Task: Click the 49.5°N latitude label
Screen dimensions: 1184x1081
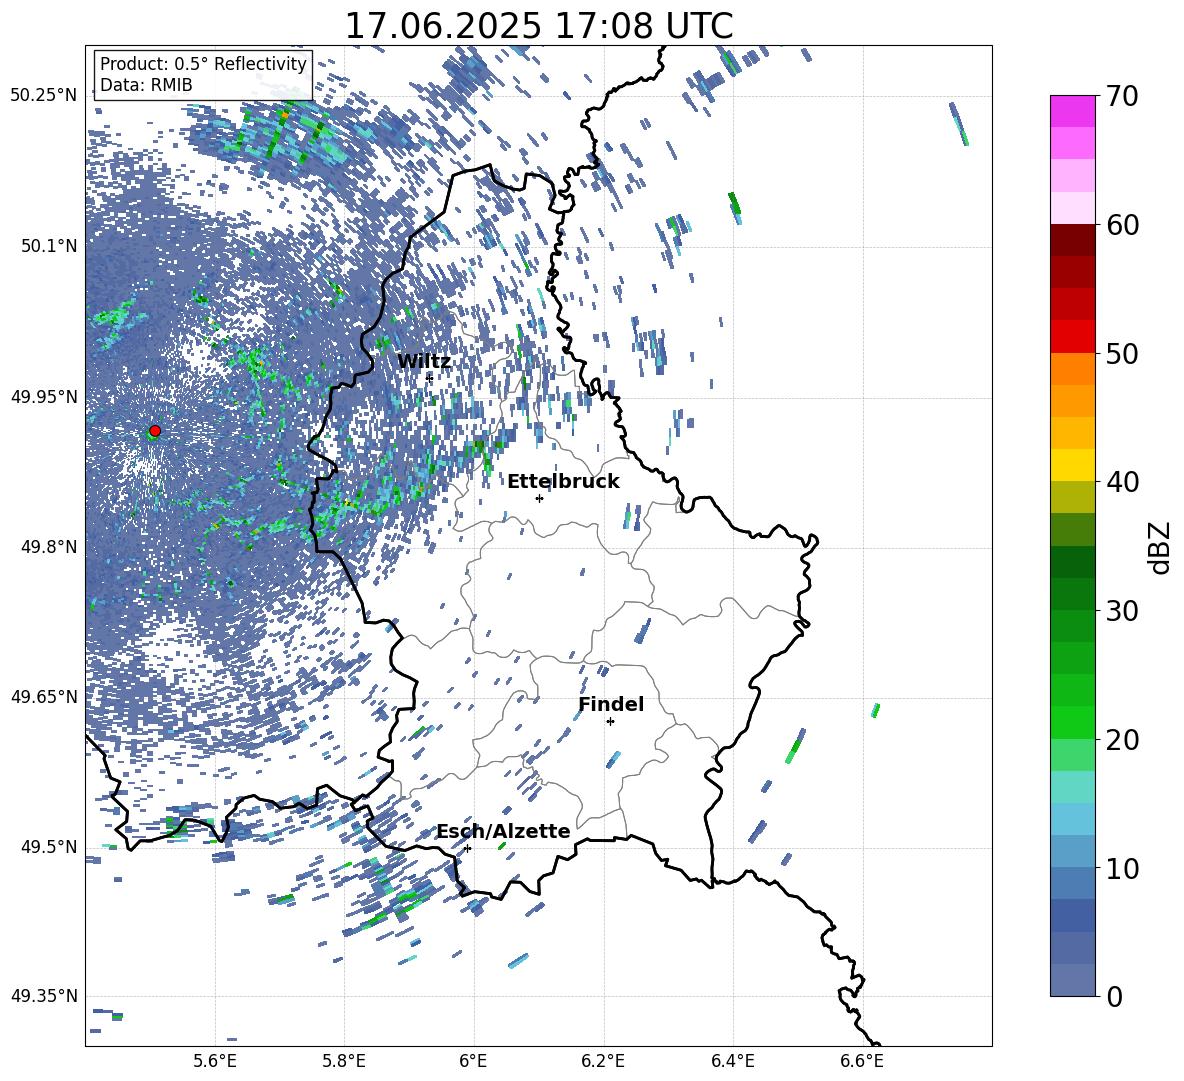Action: (x=48, y=846)
